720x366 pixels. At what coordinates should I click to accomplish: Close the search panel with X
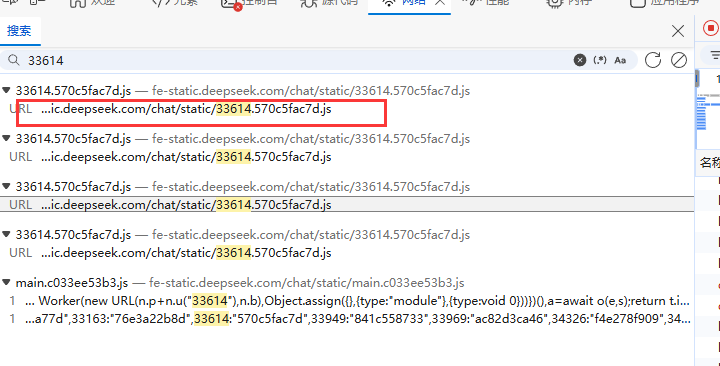point(678,31)
